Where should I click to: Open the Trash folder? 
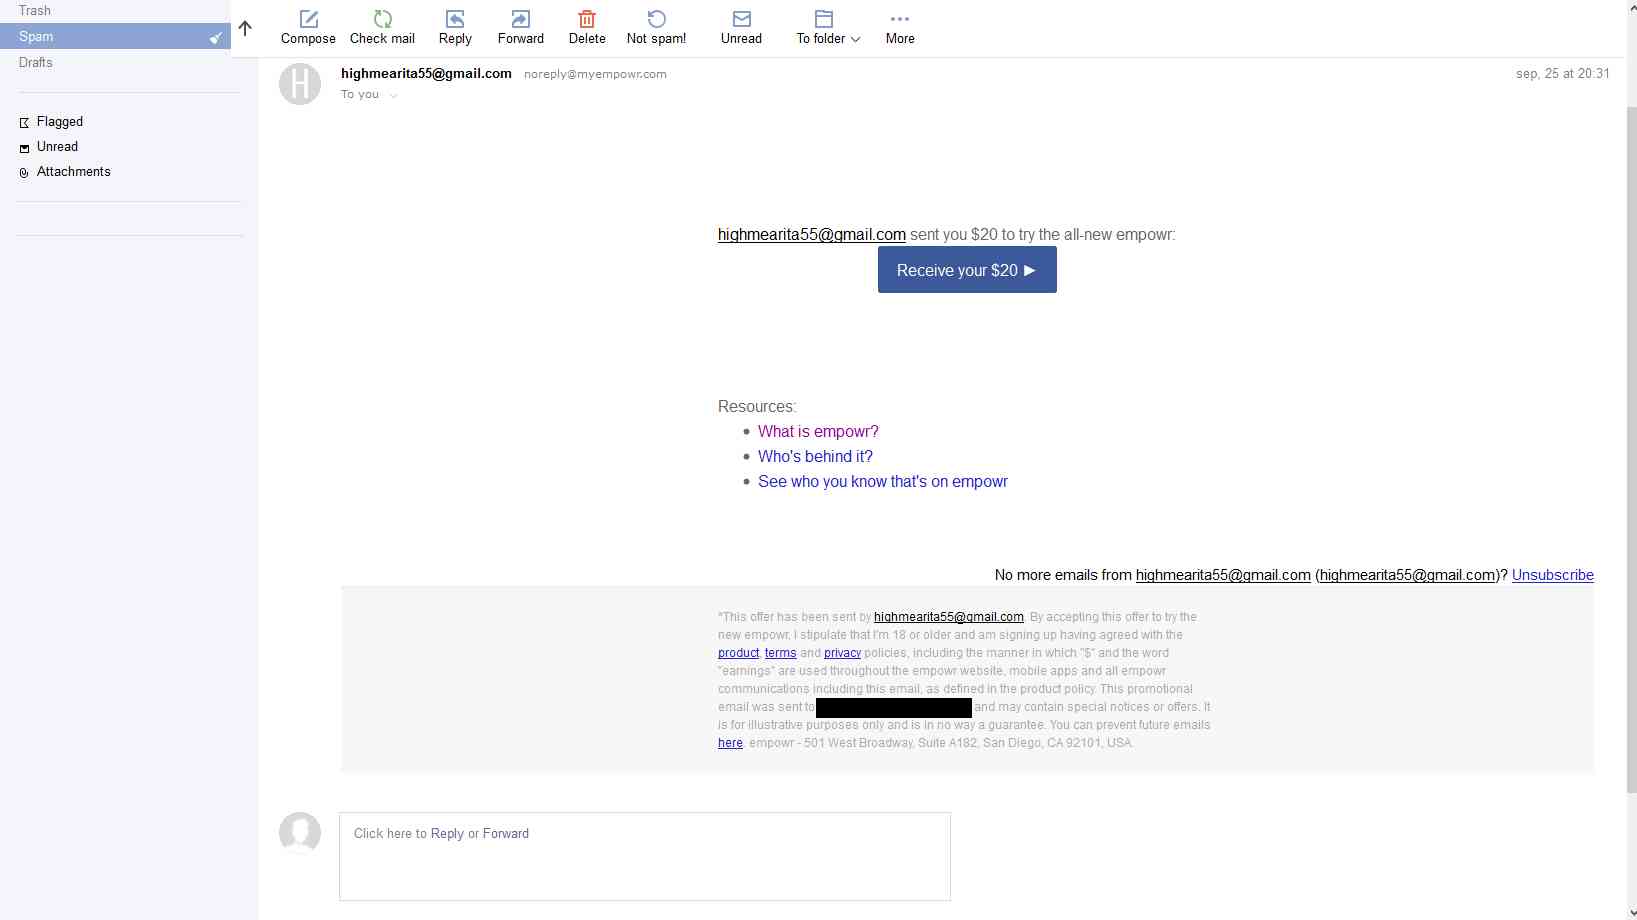pyautogui.click(x=35, y=10)
